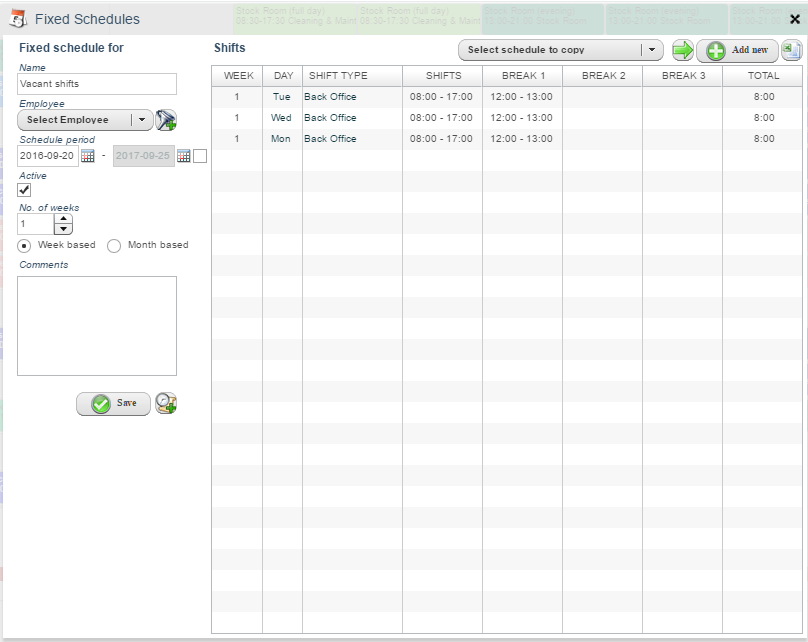This screenshot has width=808, height=642.
Task: Click the 8:00 total in Tue row
Action: pos(764,97)
